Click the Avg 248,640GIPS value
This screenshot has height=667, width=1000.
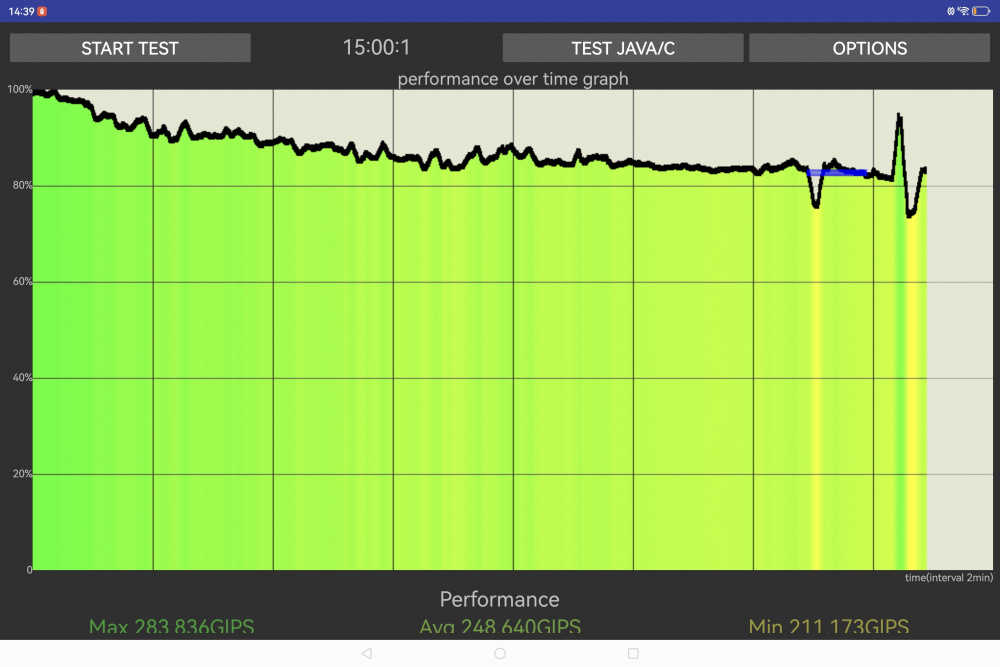click(500, 628)
